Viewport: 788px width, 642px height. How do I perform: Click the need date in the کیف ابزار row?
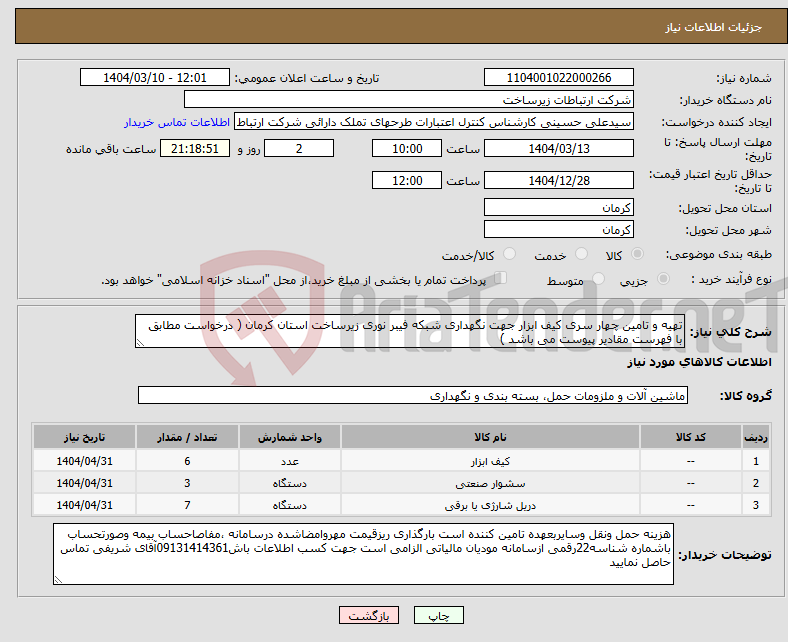pyautogui.click(x=84, y=461)
